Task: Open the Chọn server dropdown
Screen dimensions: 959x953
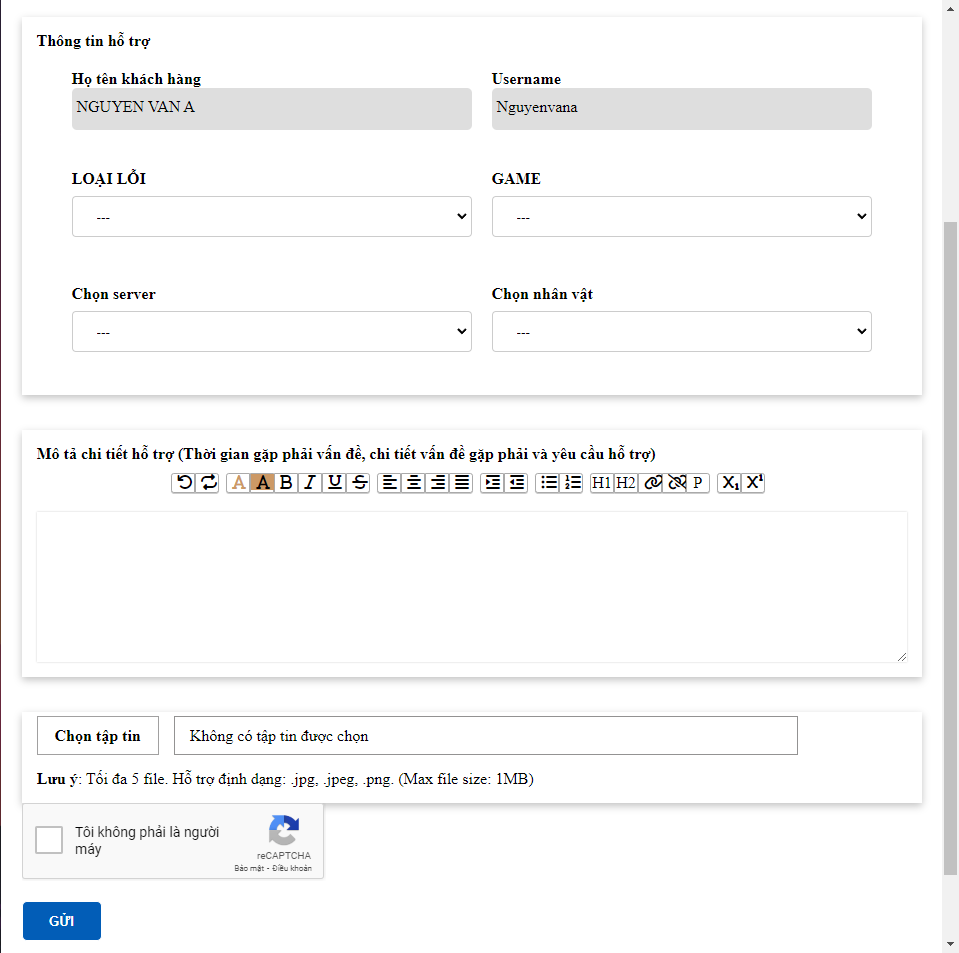Action: (271, 332)
